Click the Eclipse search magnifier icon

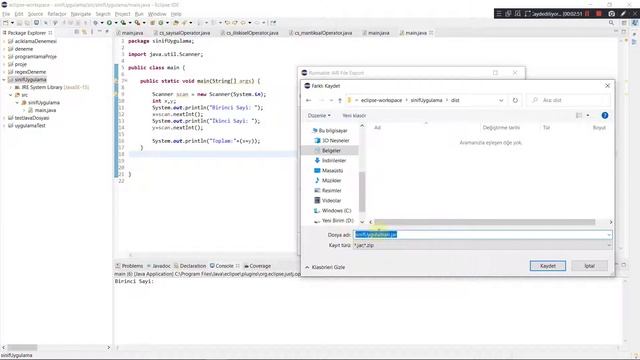pos(611,23)
